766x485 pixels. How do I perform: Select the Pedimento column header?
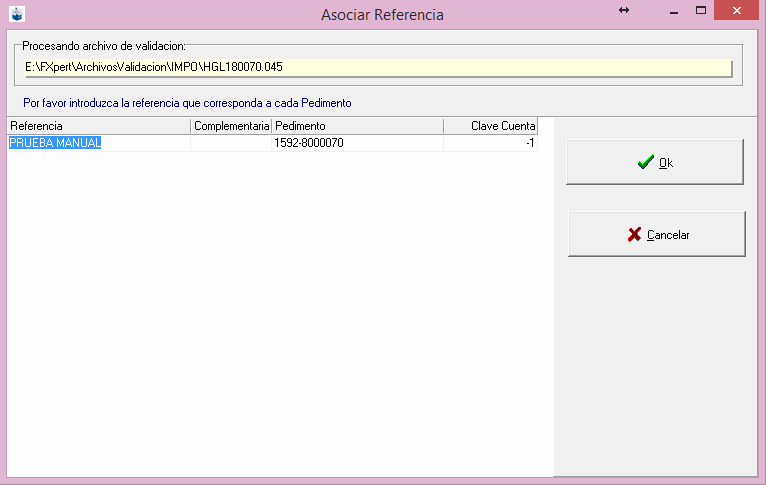point(357,126)
